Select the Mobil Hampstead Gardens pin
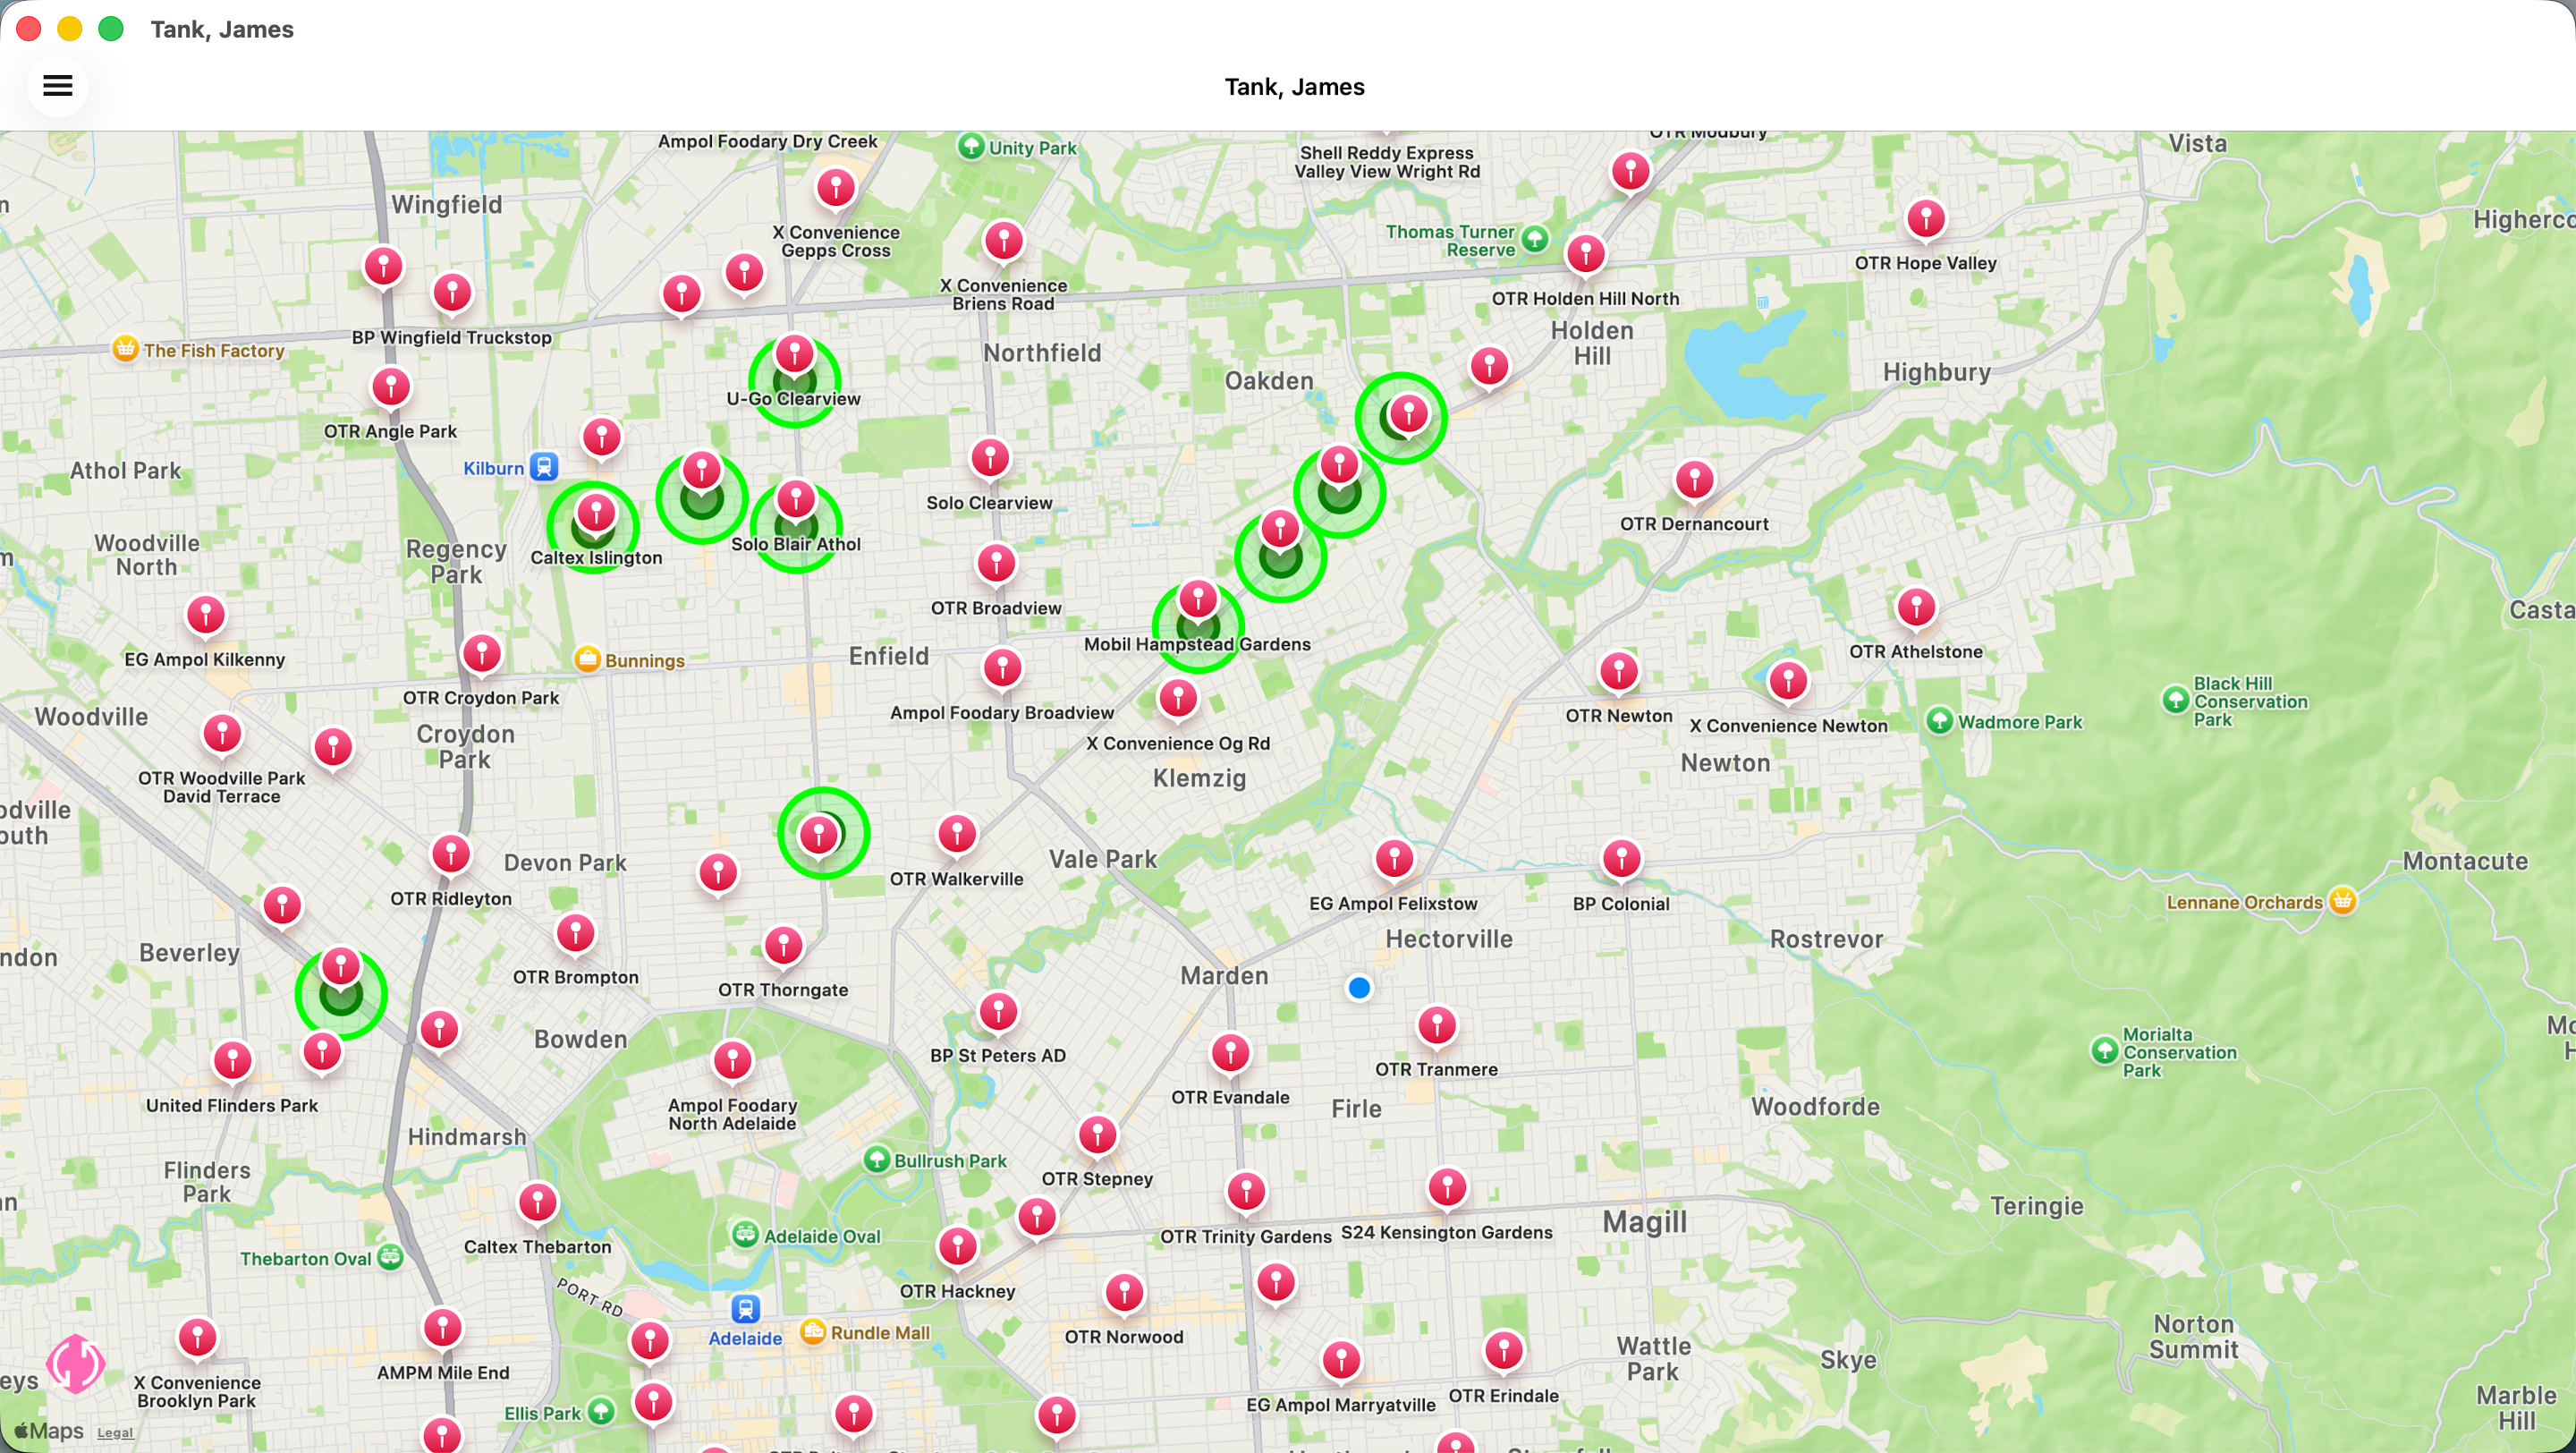The width and height of the screenshot is (2576, 1453). coord(1198,599)
